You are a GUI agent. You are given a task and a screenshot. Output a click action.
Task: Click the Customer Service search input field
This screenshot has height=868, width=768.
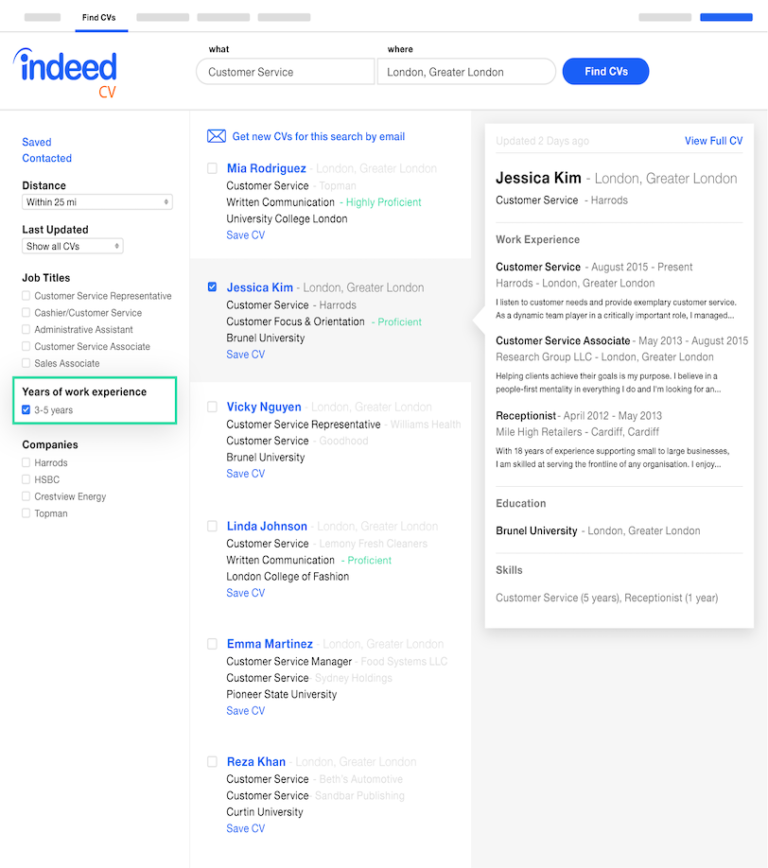(284, 71)
